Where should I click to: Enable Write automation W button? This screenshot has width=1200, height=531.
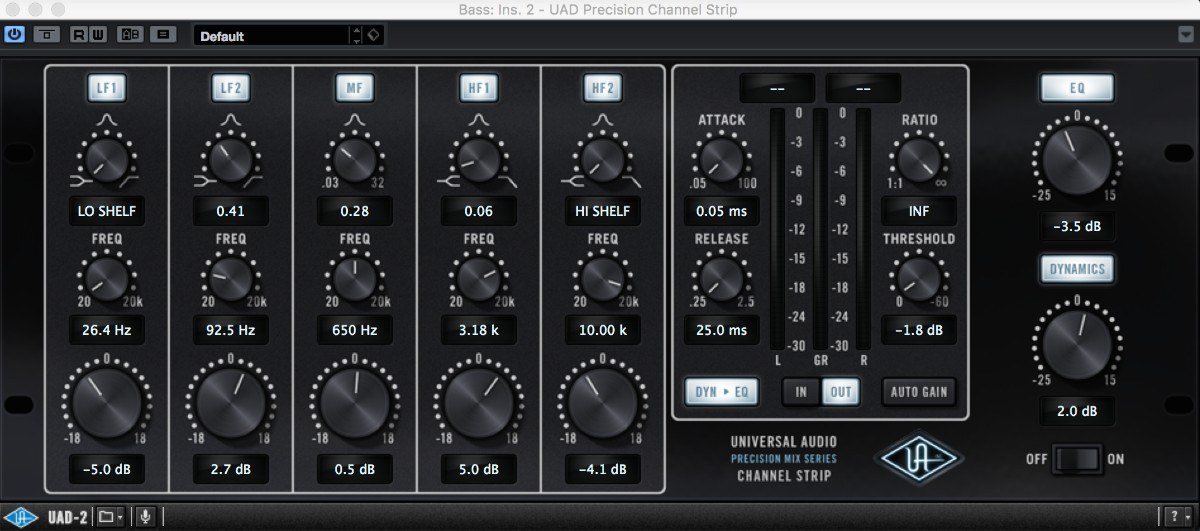pyautogui.click(x=99, y=35)
